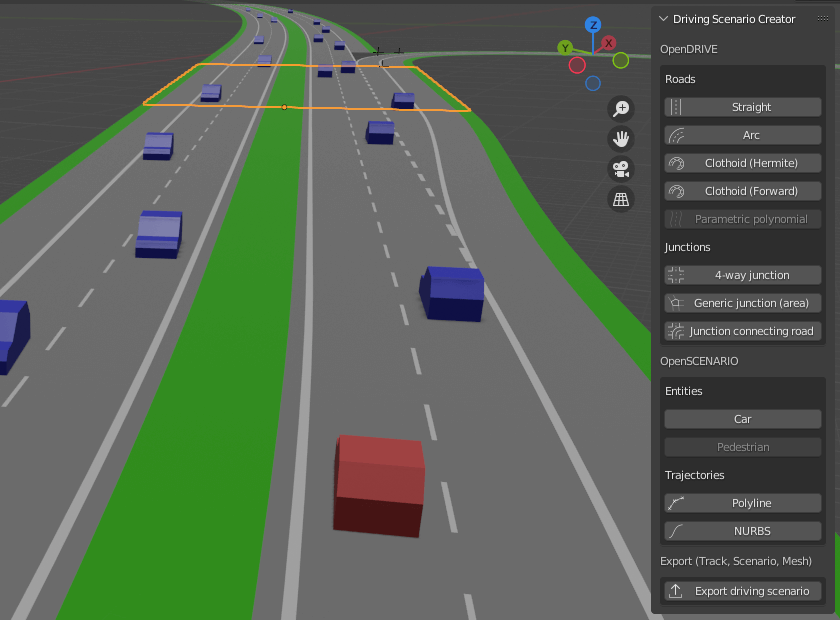The image size is (840, 620).
Task: Select the NURBS trajectory icon
Action: click(x=676, y=531)
